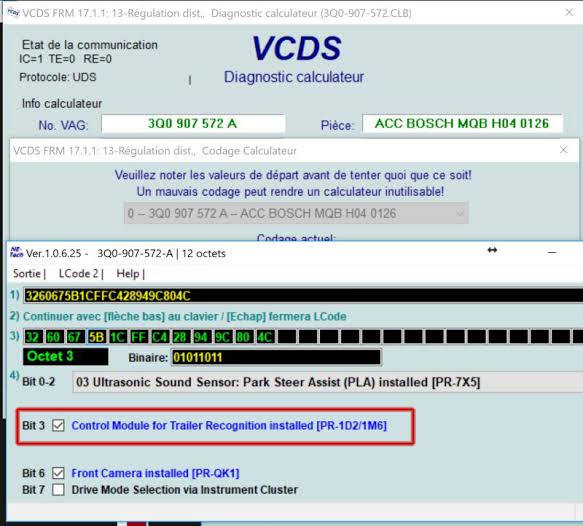This screenshot has height=526, width=583.
Task: Click the horizontal resize arrows icon
Action: click(492, 250)
